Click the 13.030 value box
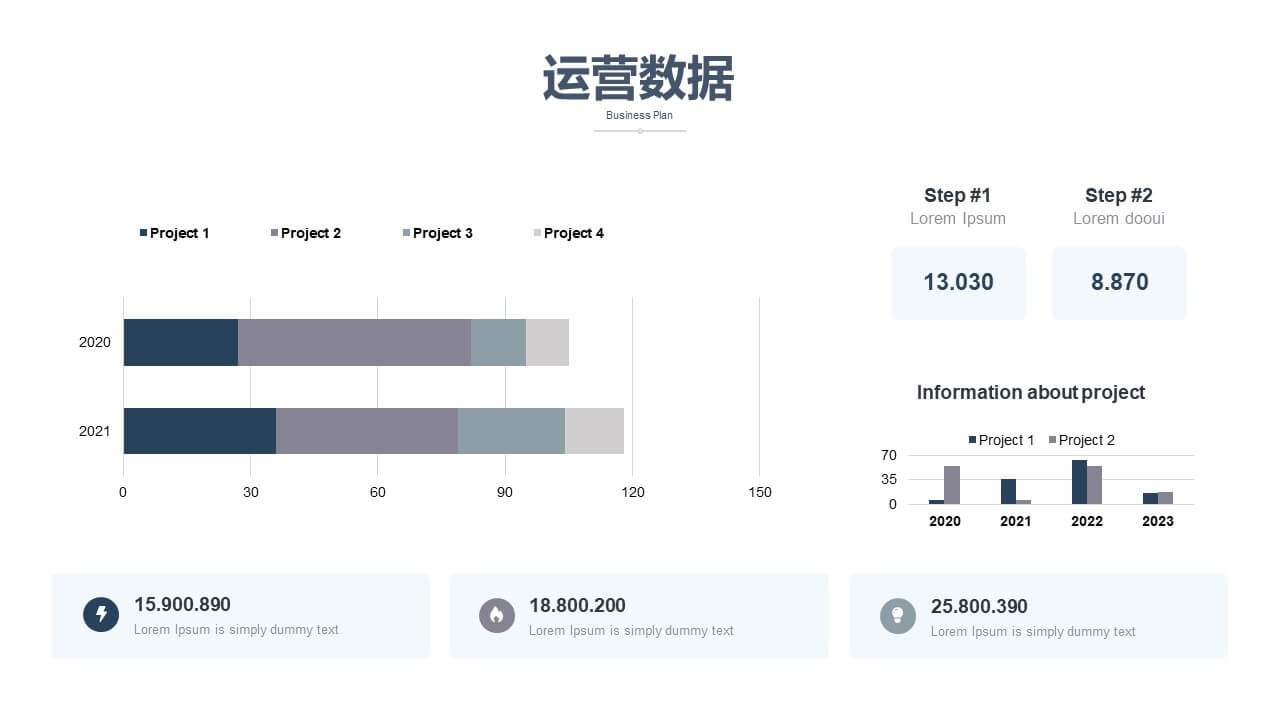Screen dimensions: 1280x720 tap(958, 283)
